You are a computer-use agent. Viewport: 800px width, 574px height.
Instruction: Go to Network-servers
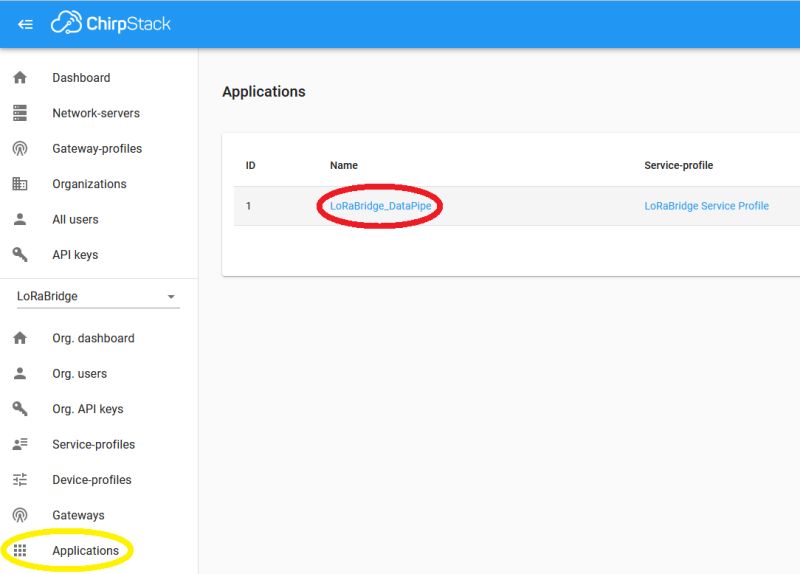pos(96,113)
